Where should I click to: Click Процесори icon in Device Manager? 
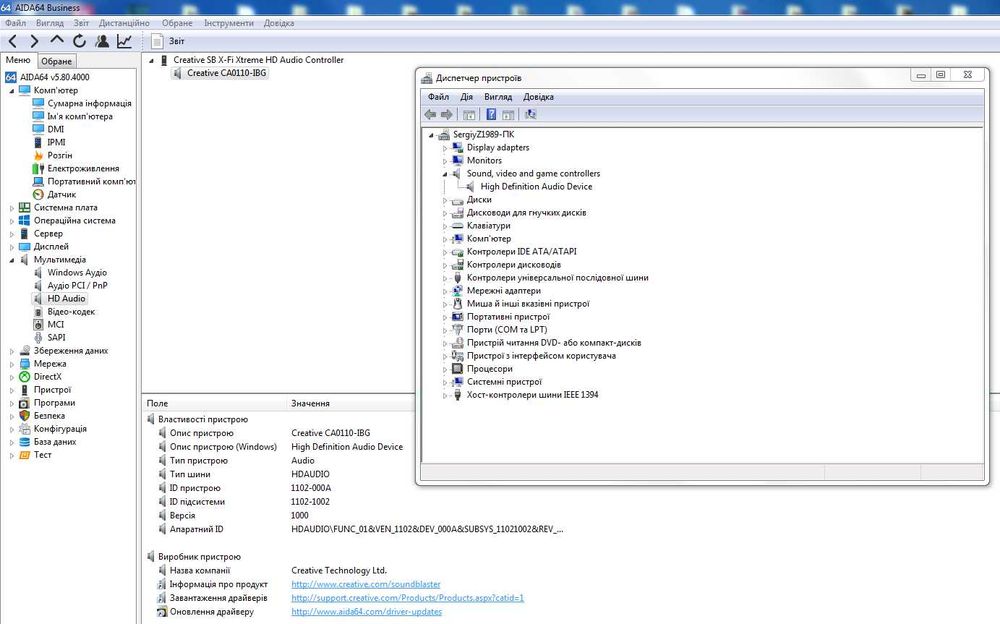point(457,369)
